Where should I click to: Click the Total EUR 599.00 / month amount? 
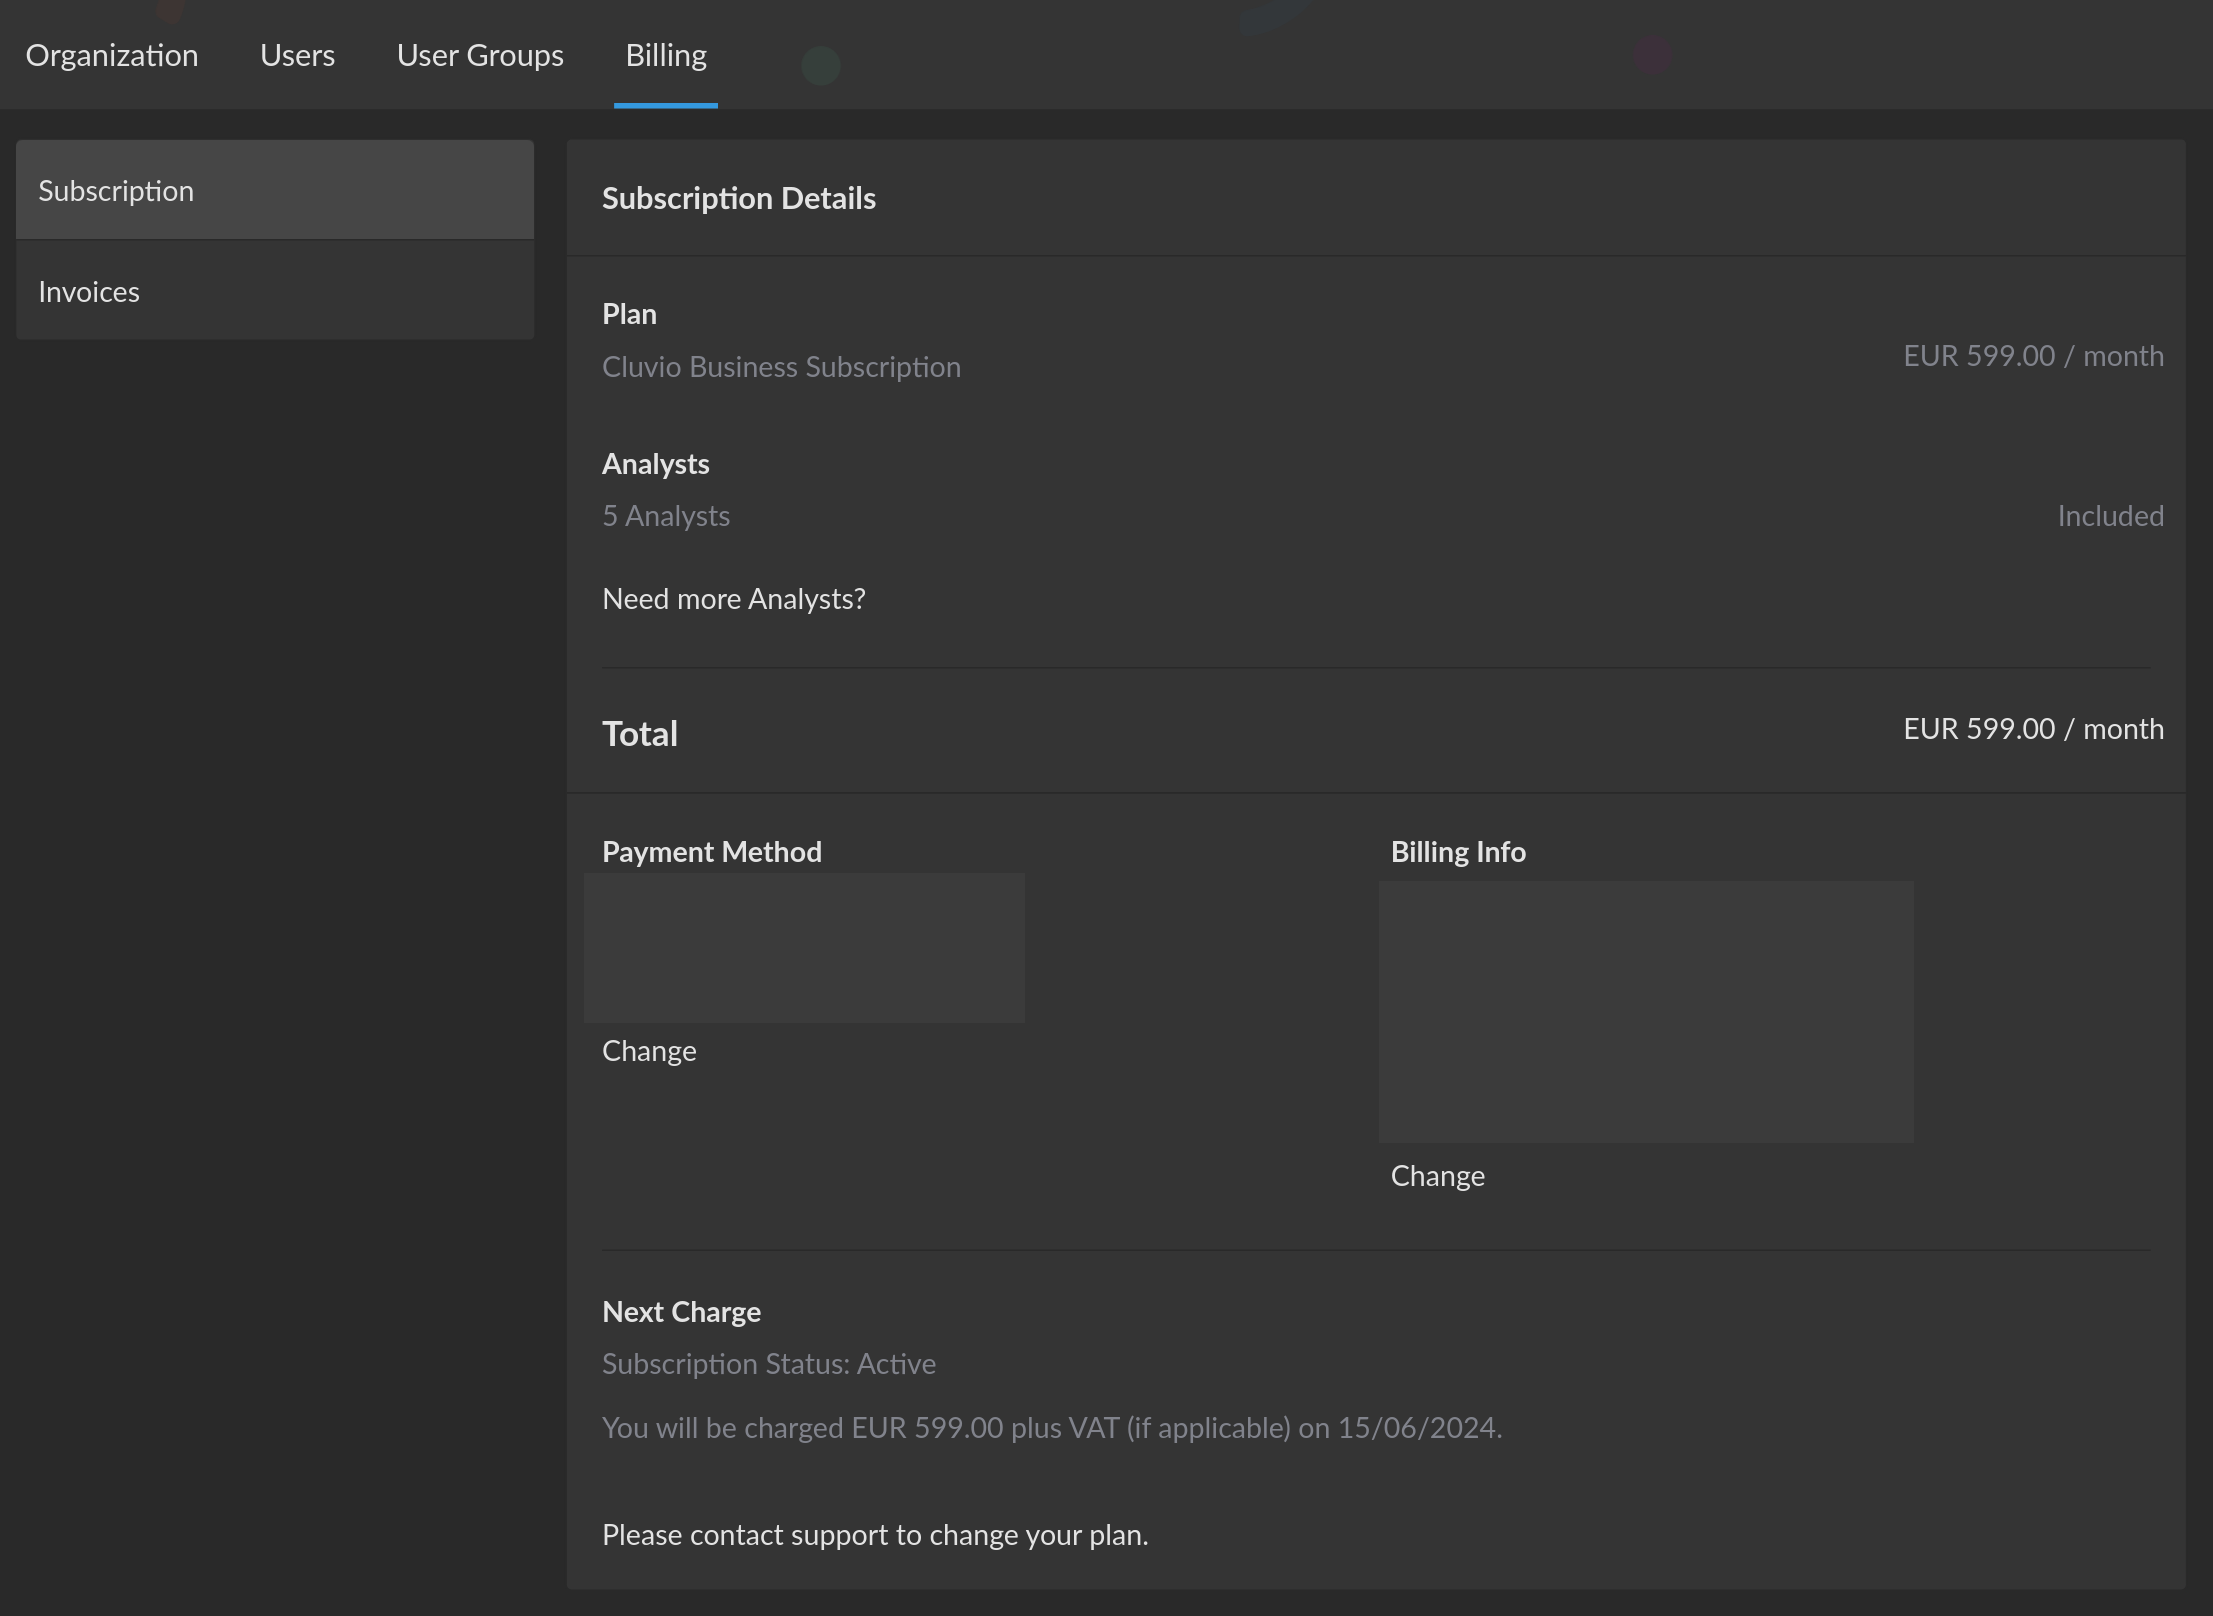click(2033, 729)
